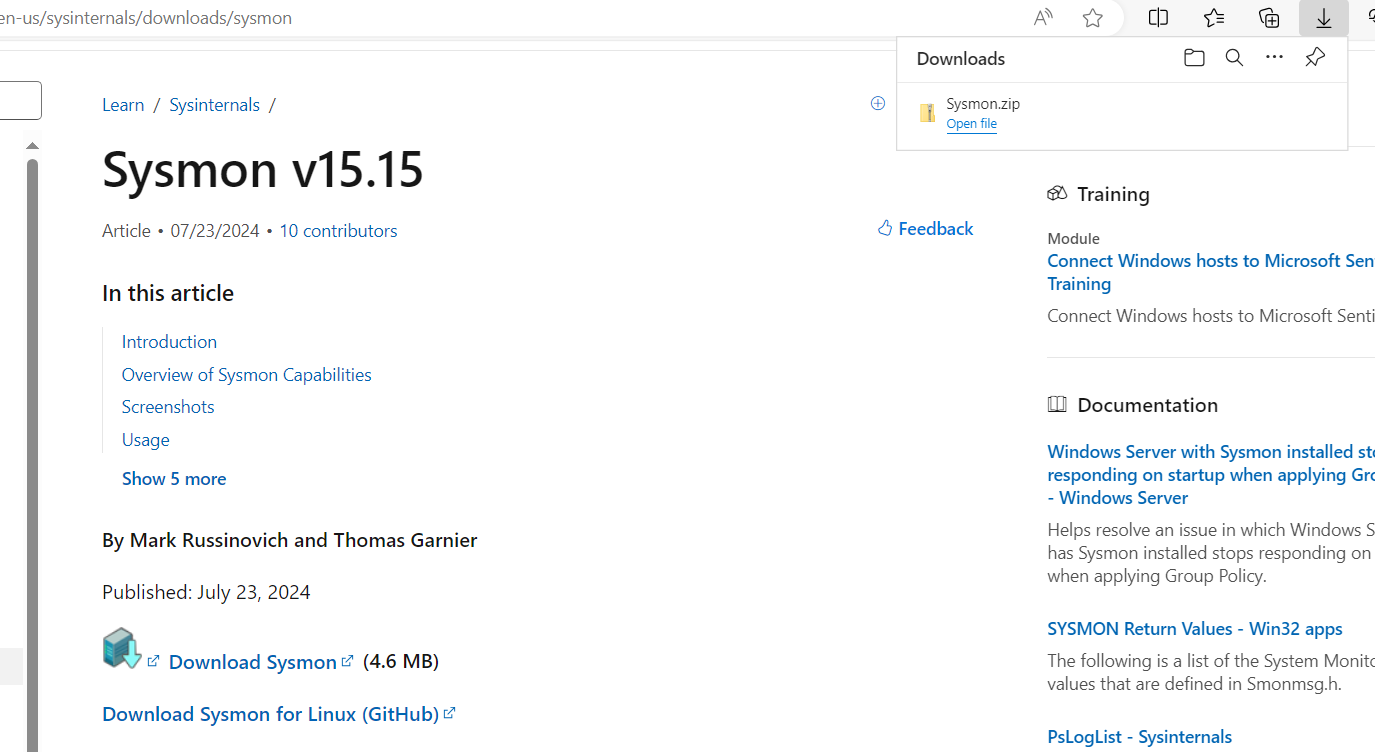
Task: Jump to Screenshots section
Action: click(x=168, y=406)
